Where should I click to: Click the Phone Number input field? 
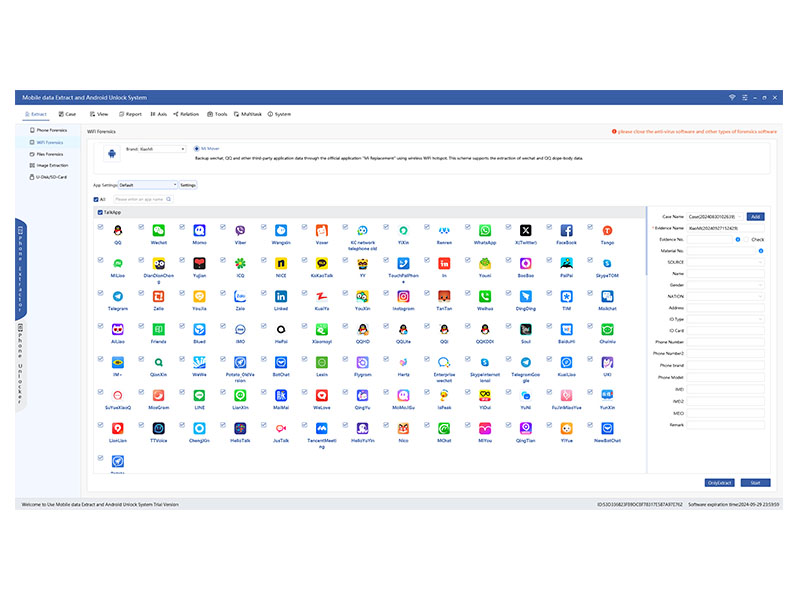pyautogui.click(x=726, y=342)
